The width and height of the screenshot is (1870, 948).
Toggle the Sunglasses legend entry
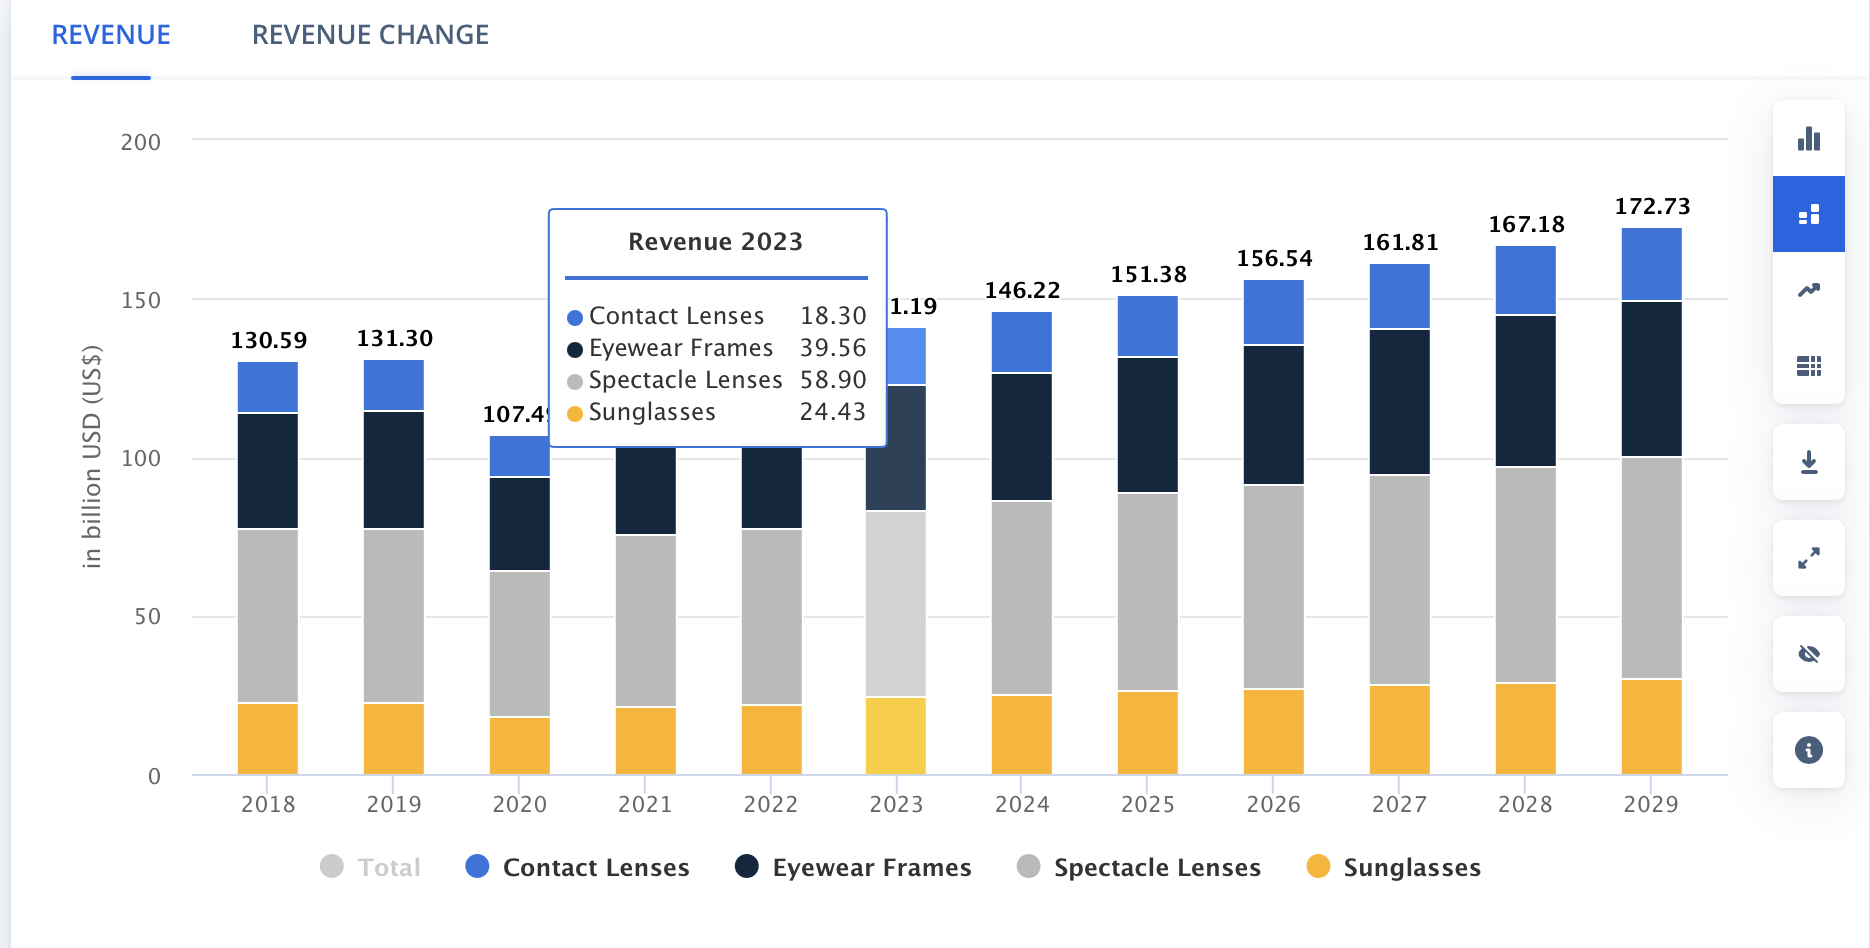pos(1394,867)
